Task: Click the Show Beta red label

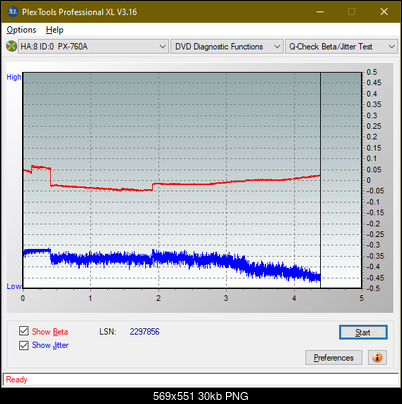Action: (50, 332)
